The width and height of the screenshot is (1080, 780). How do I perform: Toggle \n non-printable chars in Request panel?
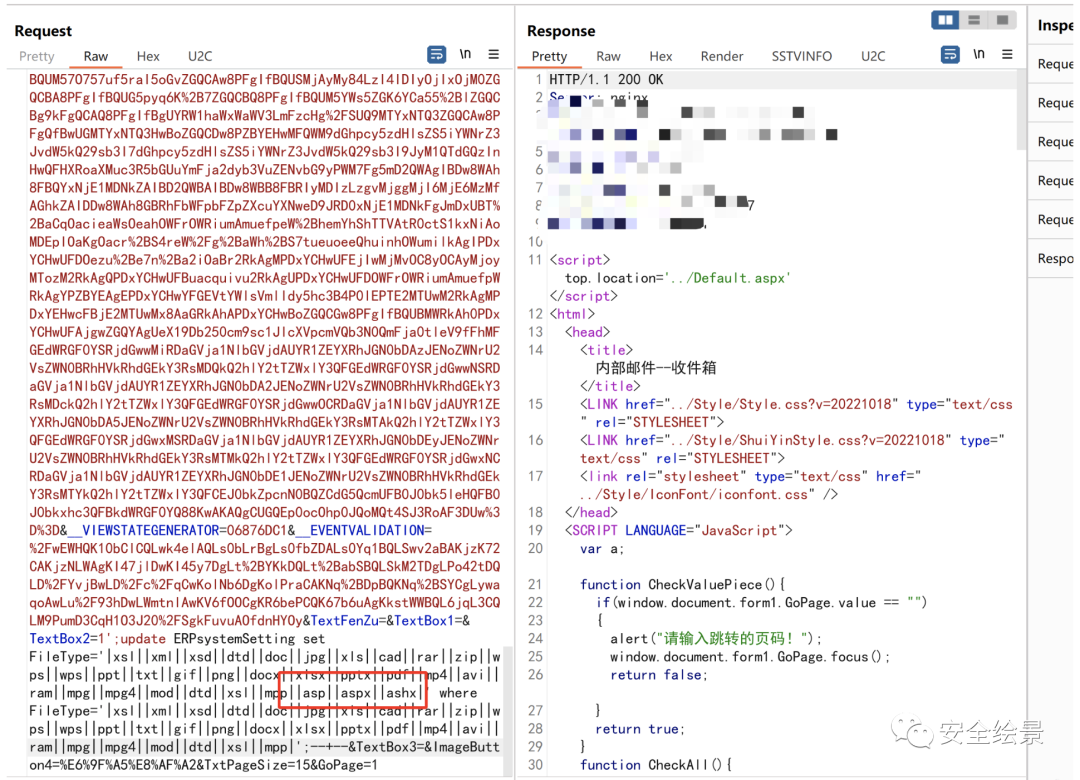[466, 54]
